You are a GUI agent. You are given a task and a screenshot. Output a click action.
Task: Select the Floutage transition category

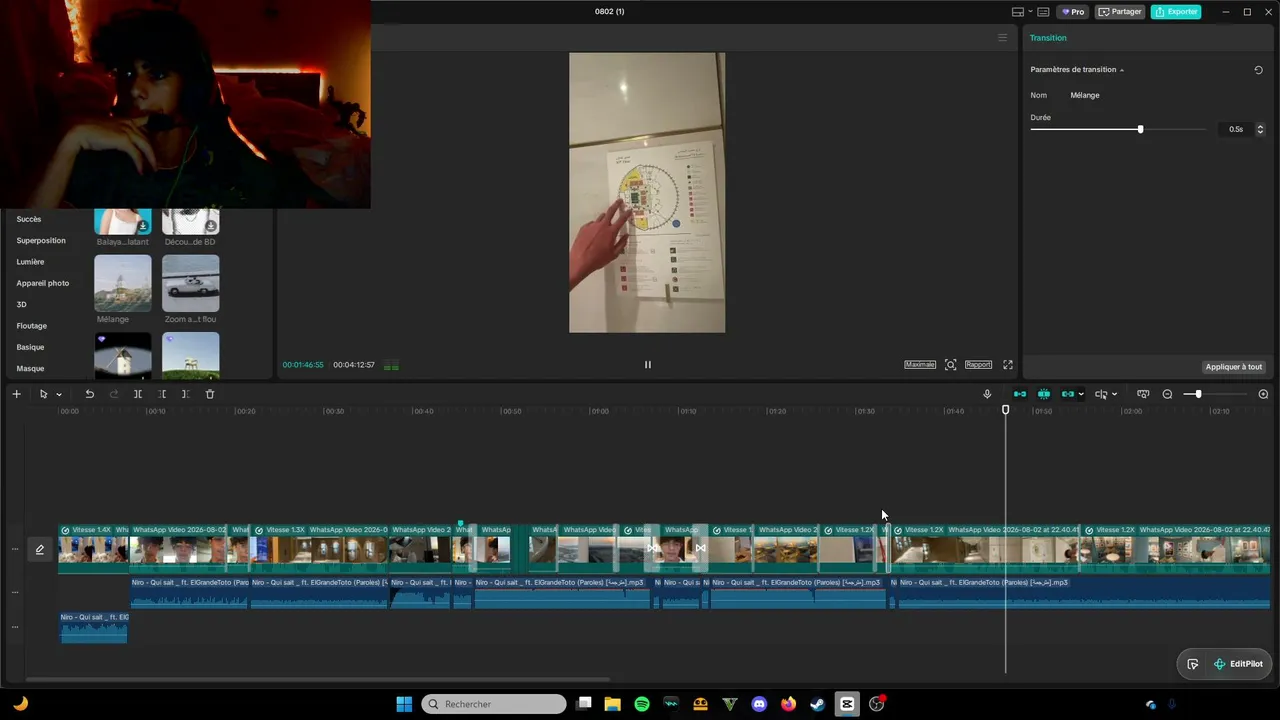point(32,326)
